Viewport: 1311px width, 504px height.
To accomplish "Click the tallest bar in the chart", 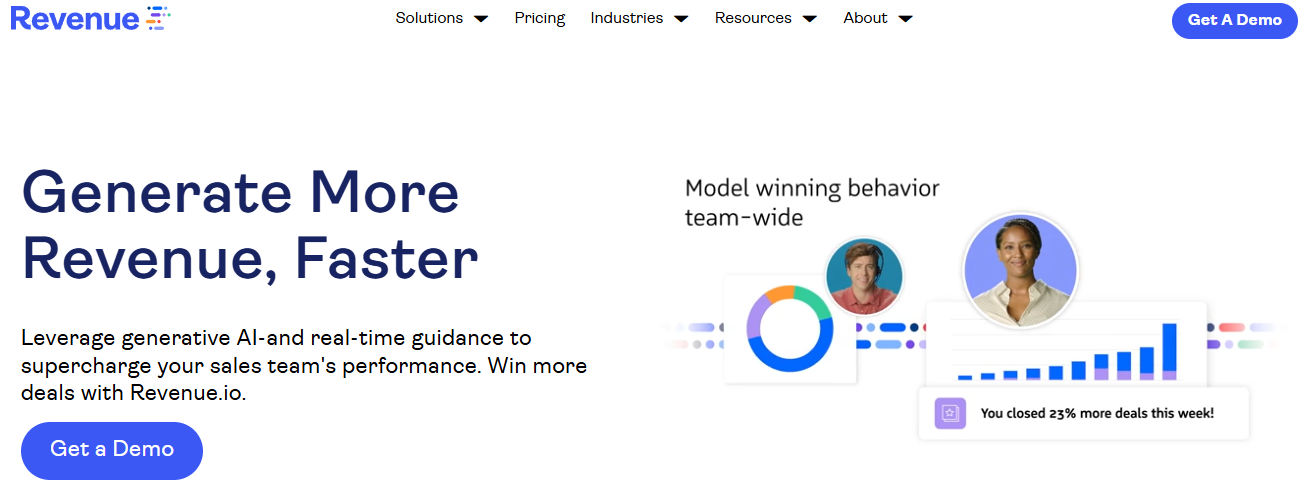I will coord(1169,351).
